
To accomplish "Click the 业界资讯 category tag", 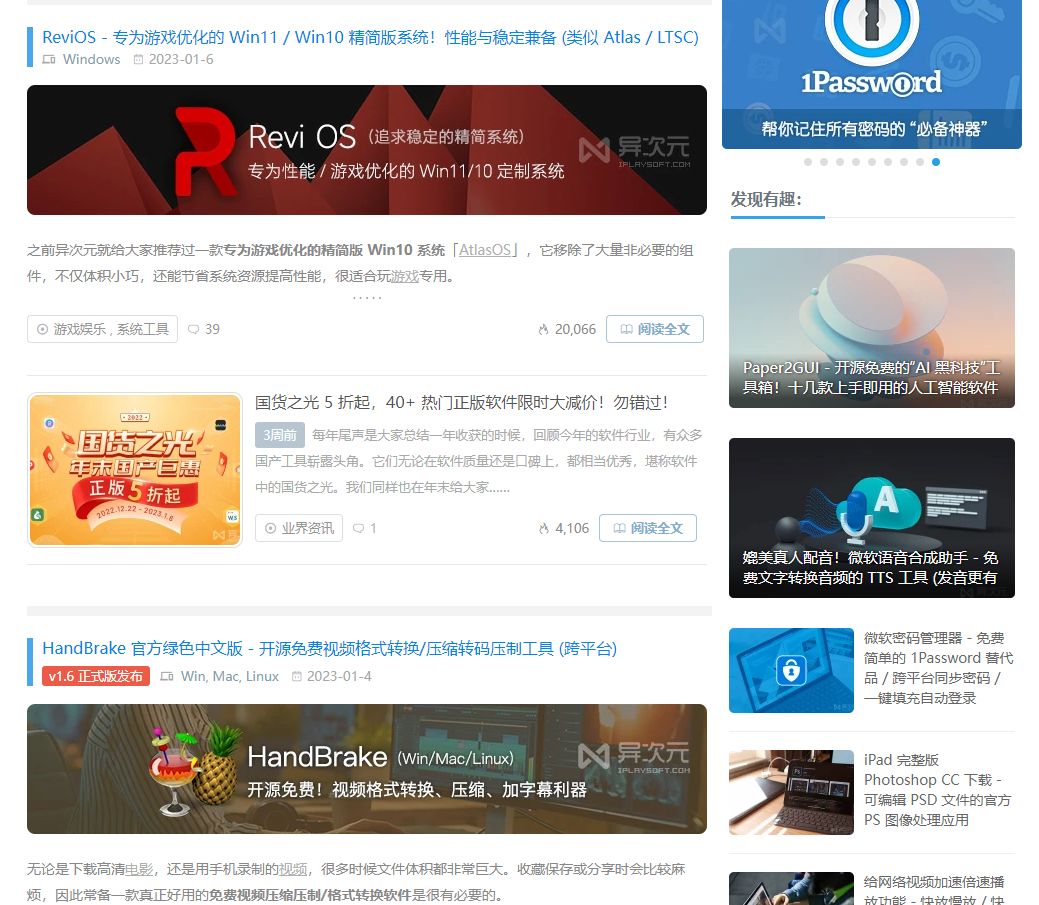I will point(298,528).
